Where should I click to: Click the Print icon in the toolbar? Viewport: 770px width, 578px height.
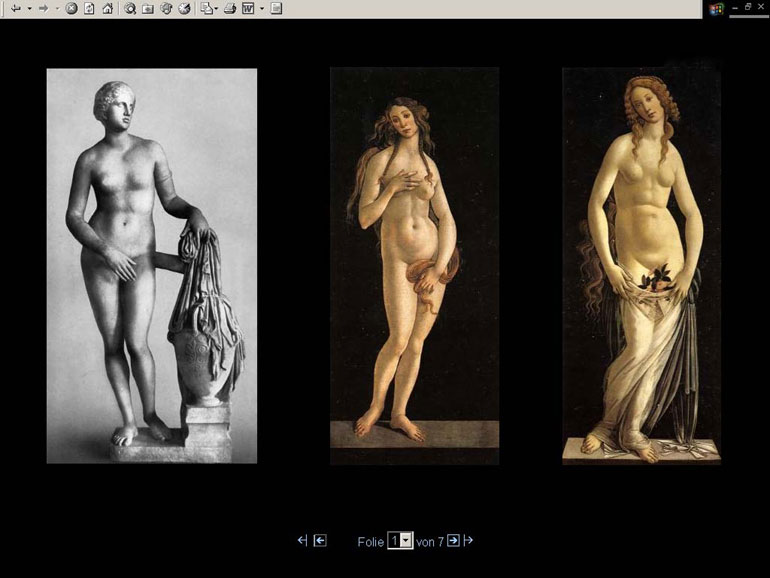(x=229, y=8)
